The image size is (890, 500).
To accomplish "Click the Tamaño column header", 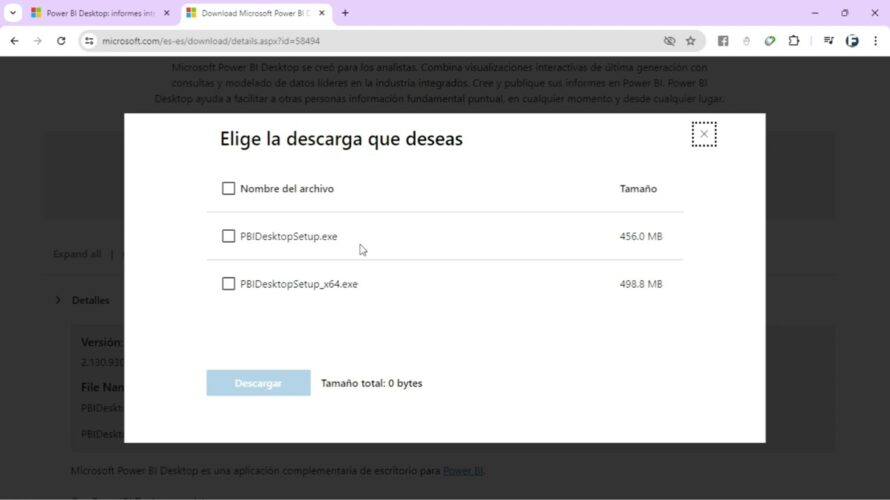I will coord(638,188).
